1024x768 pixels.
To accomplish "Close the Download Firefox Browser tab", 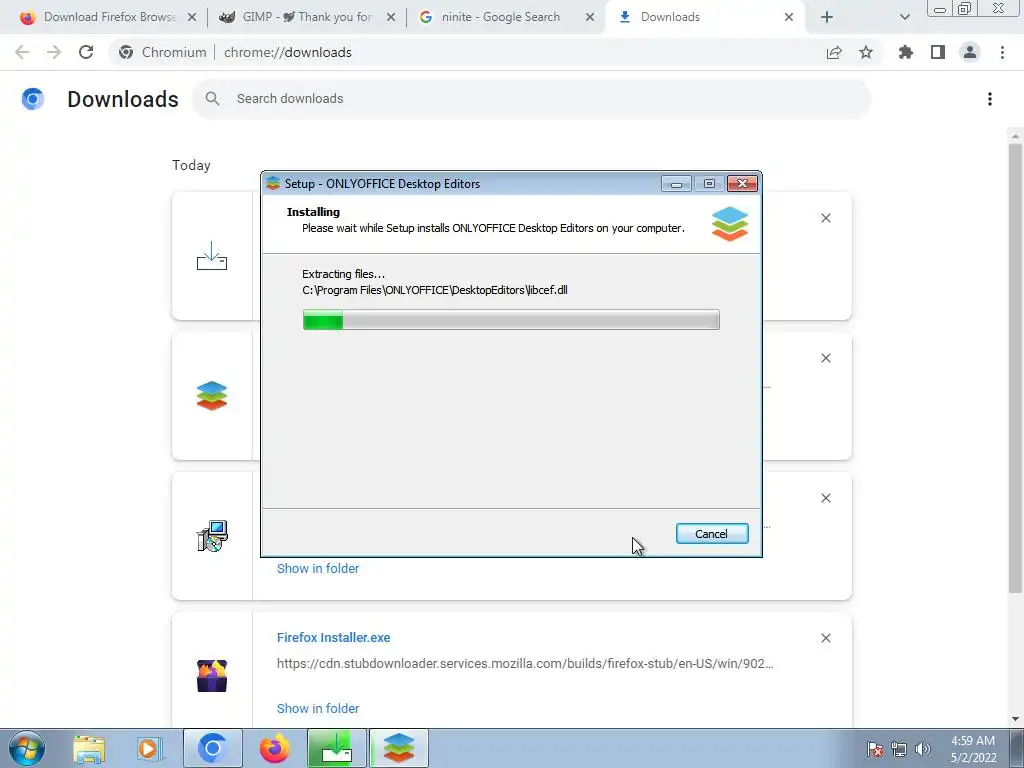I will tap(192, 18).
